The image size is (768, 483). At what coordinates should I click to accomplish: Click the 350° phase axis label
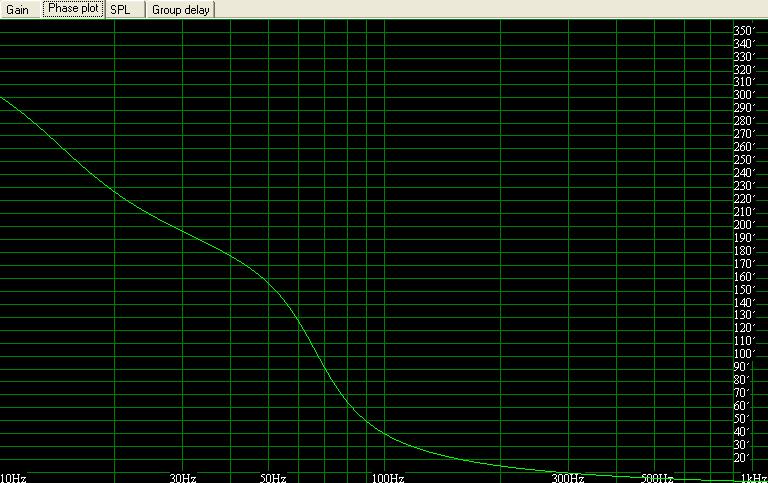(x=743, y=31)
